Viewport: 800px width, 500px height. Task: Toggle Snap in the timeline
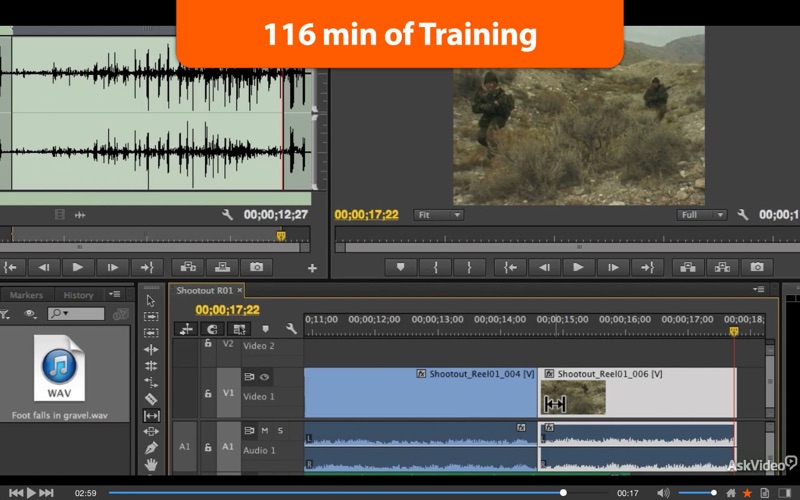point(212,329)
